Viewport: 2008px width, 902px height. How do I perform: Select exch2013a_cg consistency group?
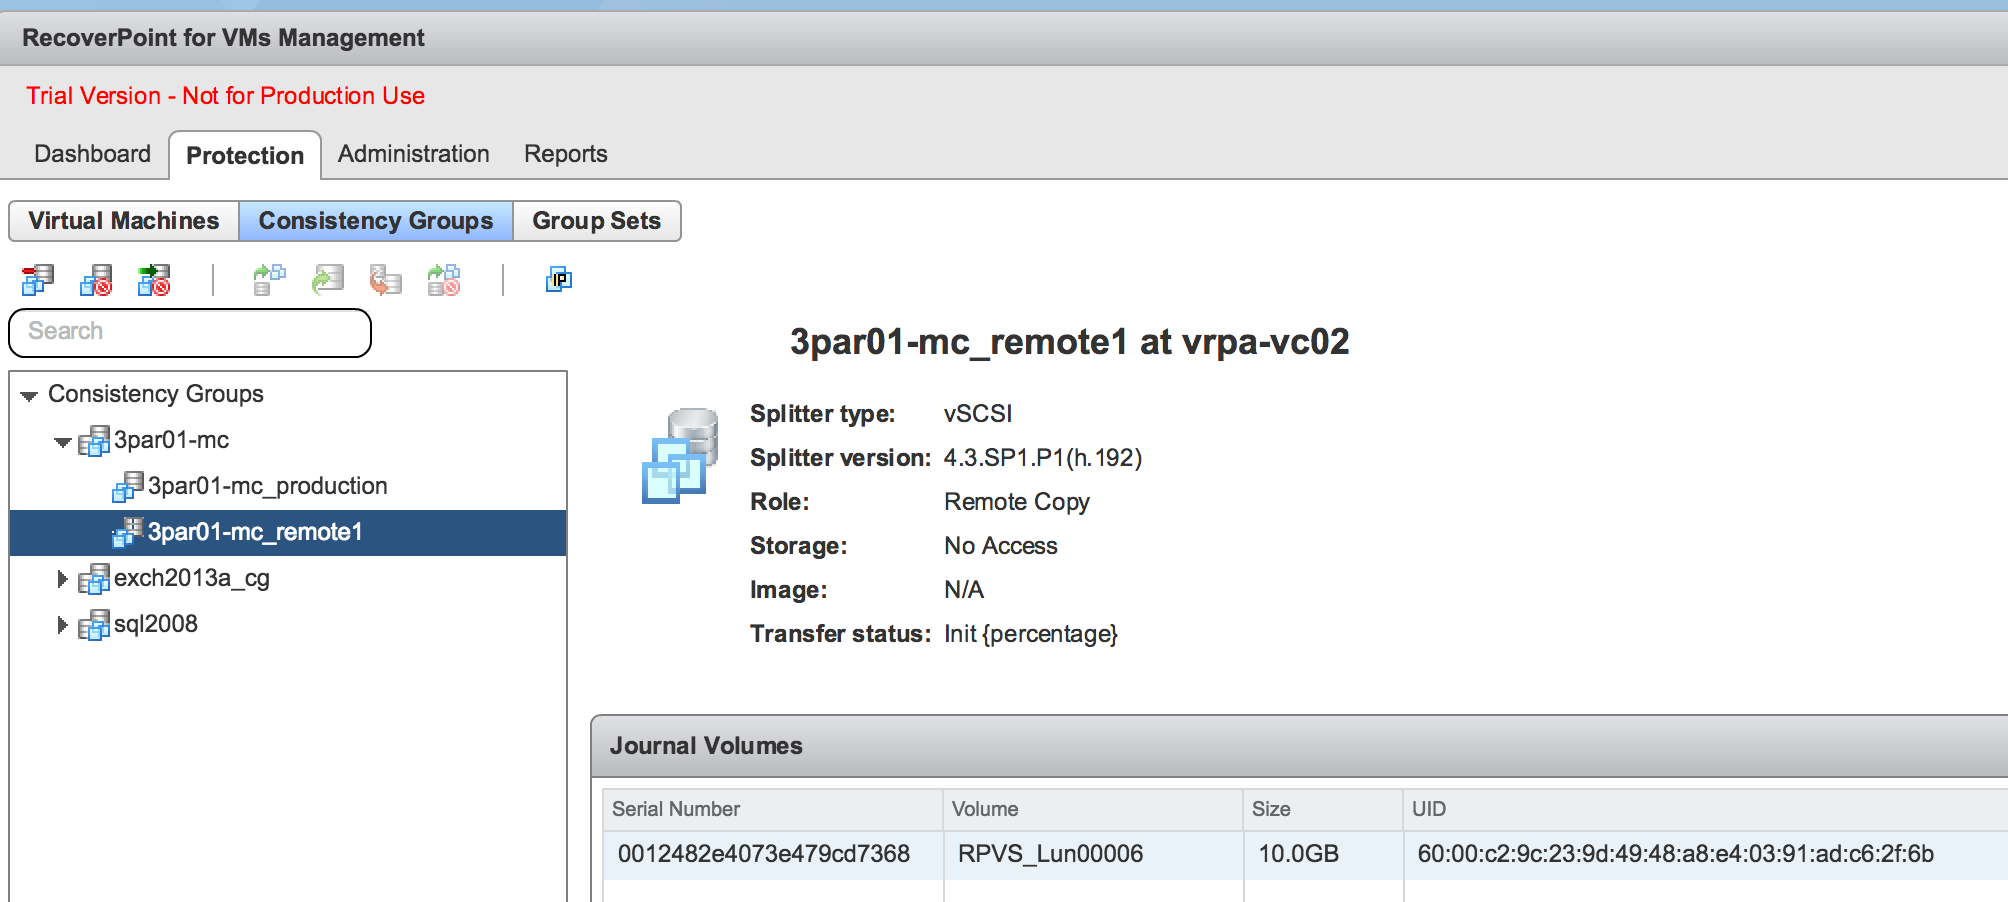click(191, 578)
